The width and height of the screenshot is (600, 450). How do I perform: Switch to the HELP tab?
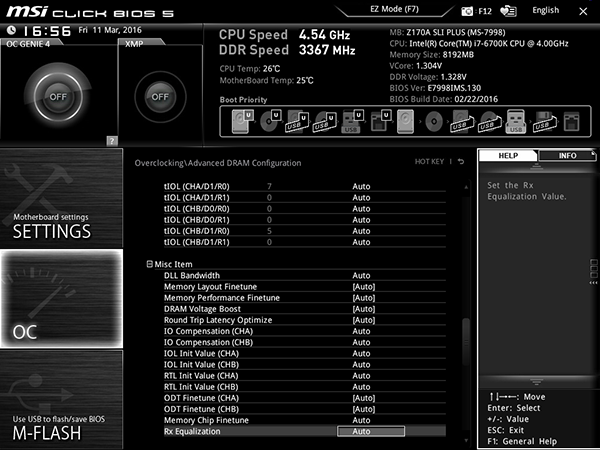(508, 155)
